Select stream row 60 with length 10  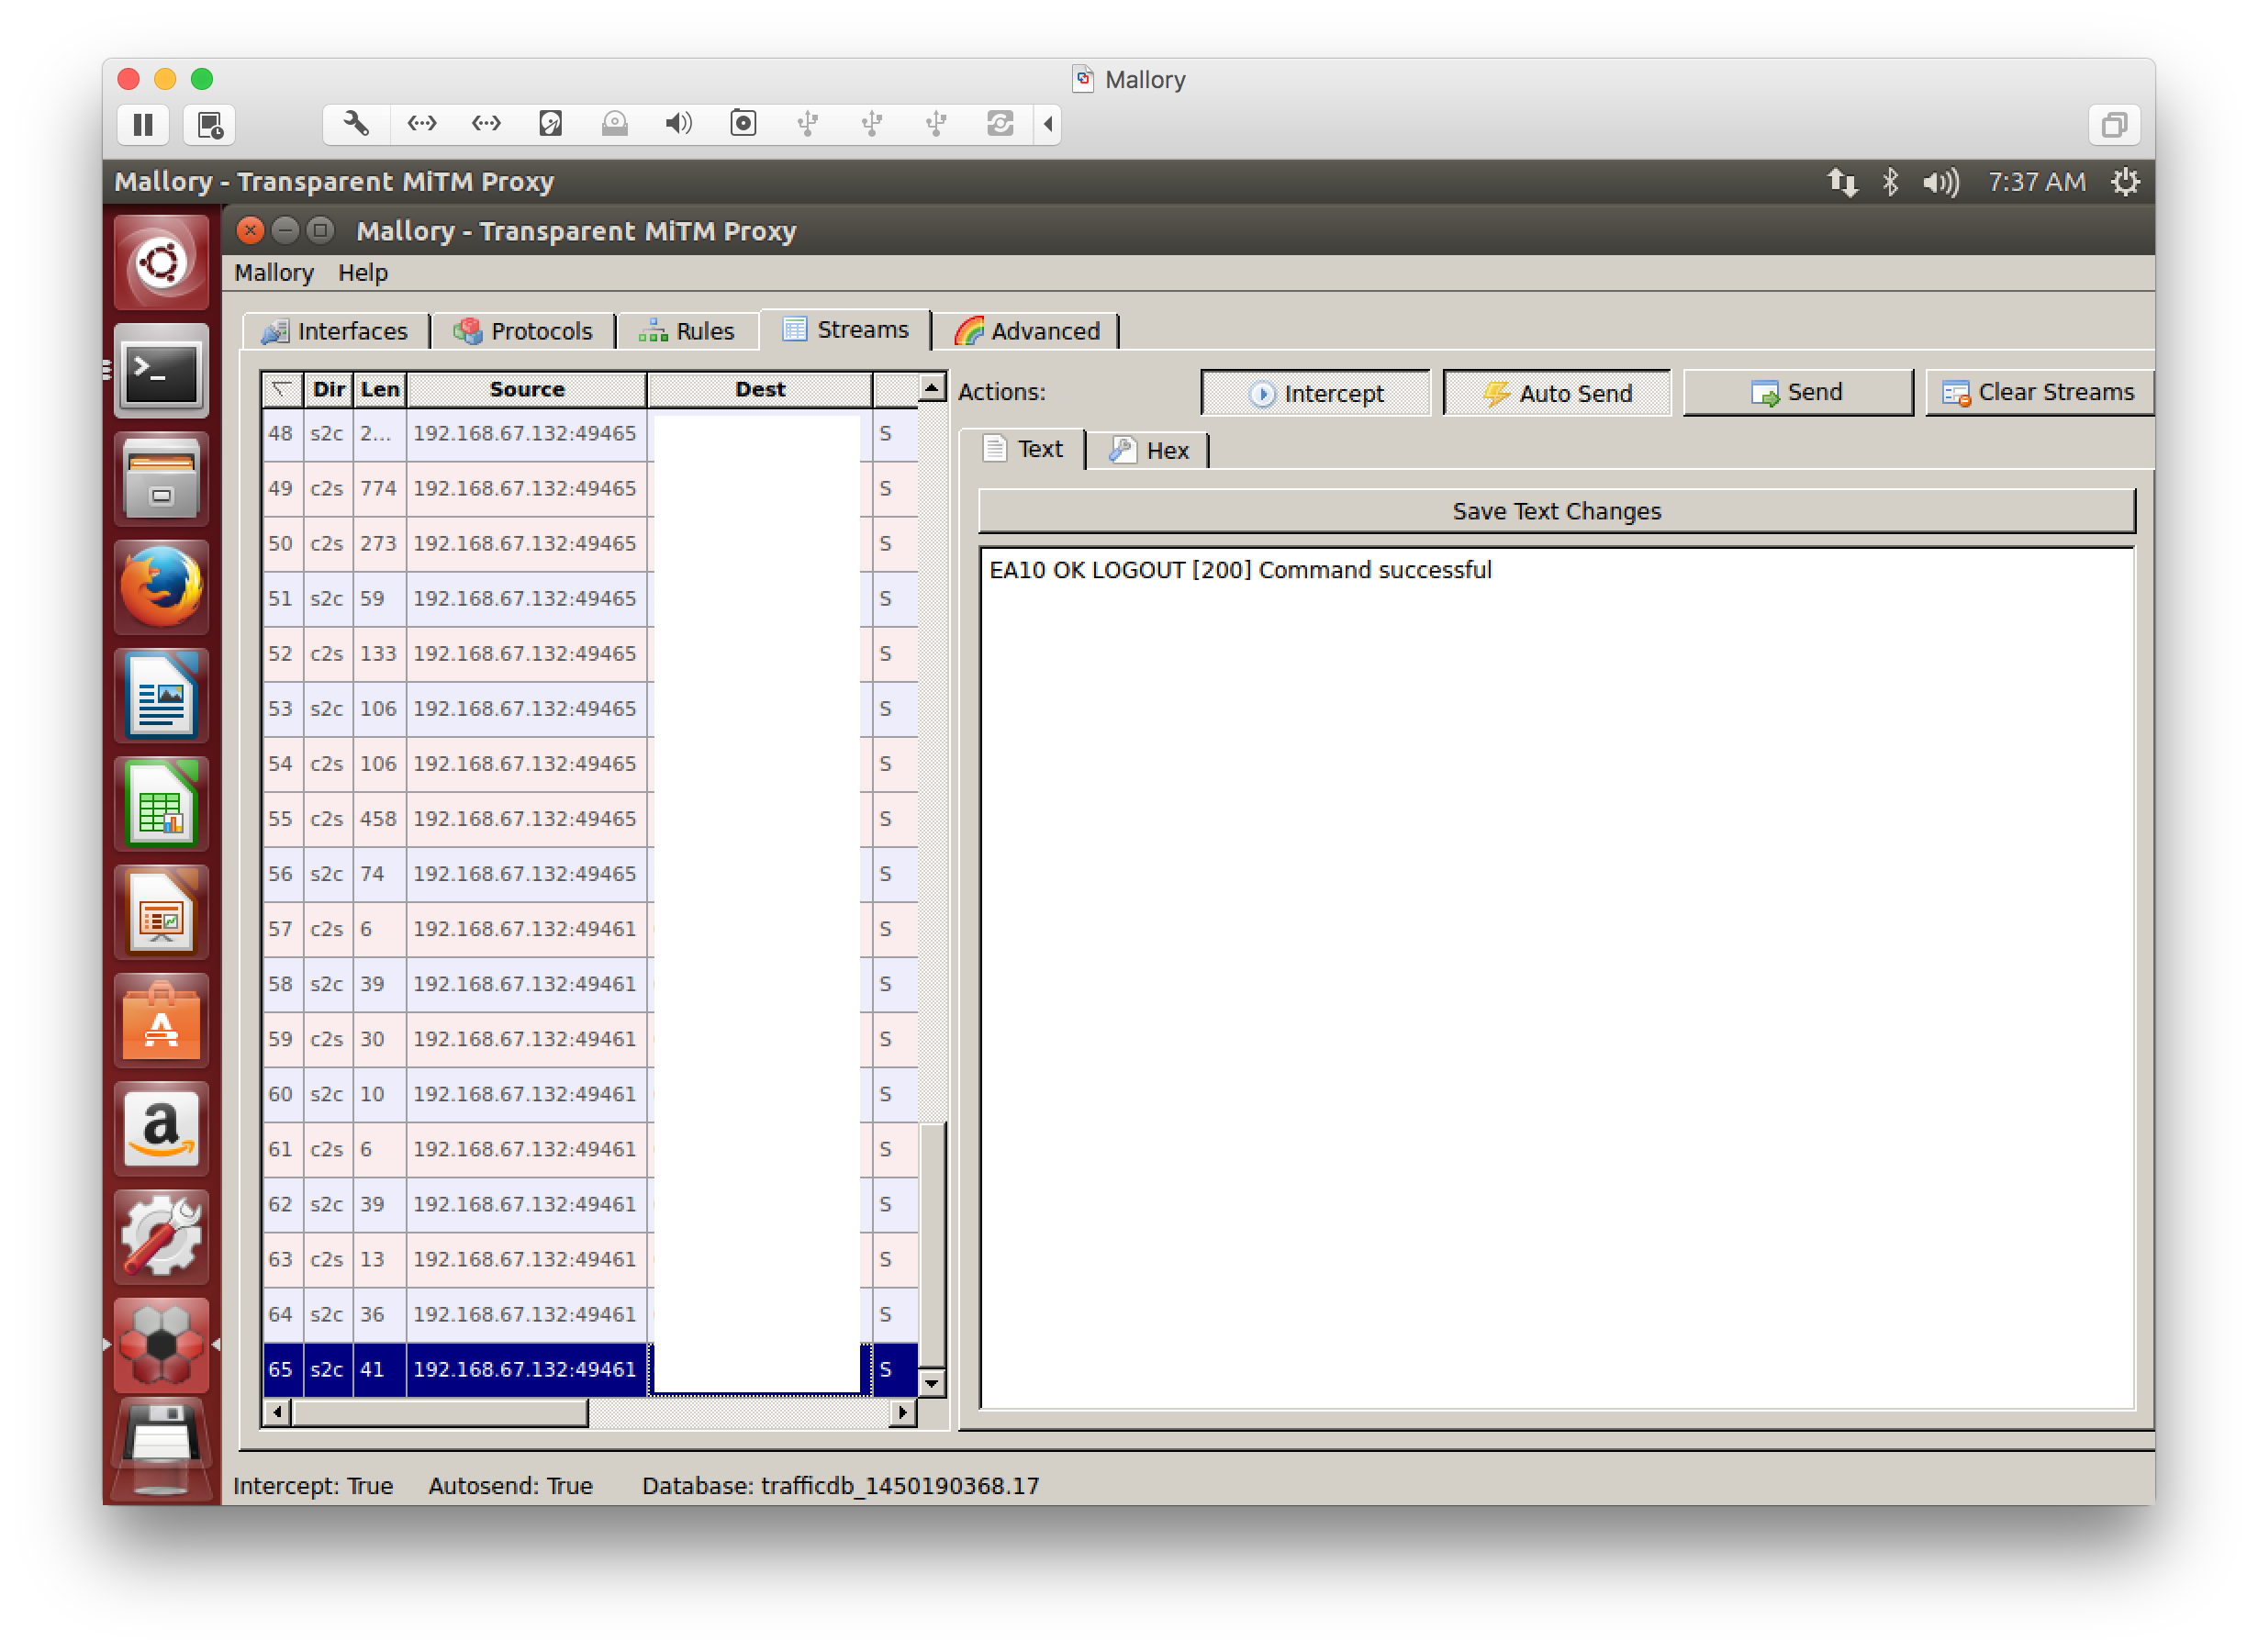590,1094
